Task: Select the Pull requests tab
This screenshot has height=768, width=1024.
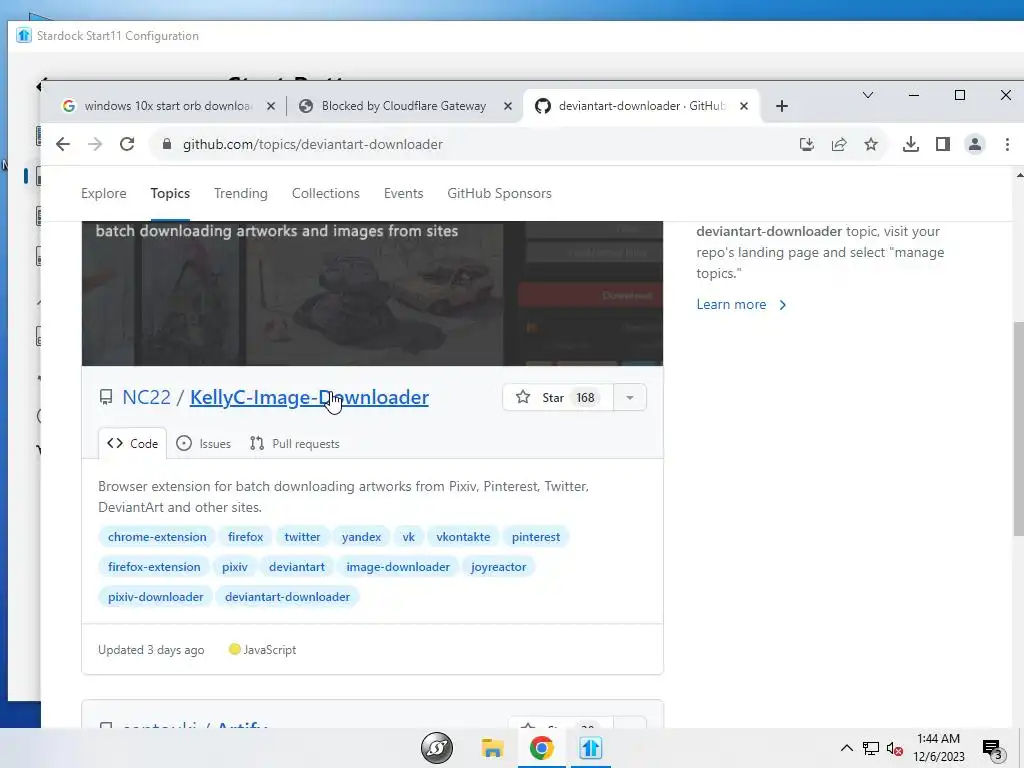Action: coord(295,443)
